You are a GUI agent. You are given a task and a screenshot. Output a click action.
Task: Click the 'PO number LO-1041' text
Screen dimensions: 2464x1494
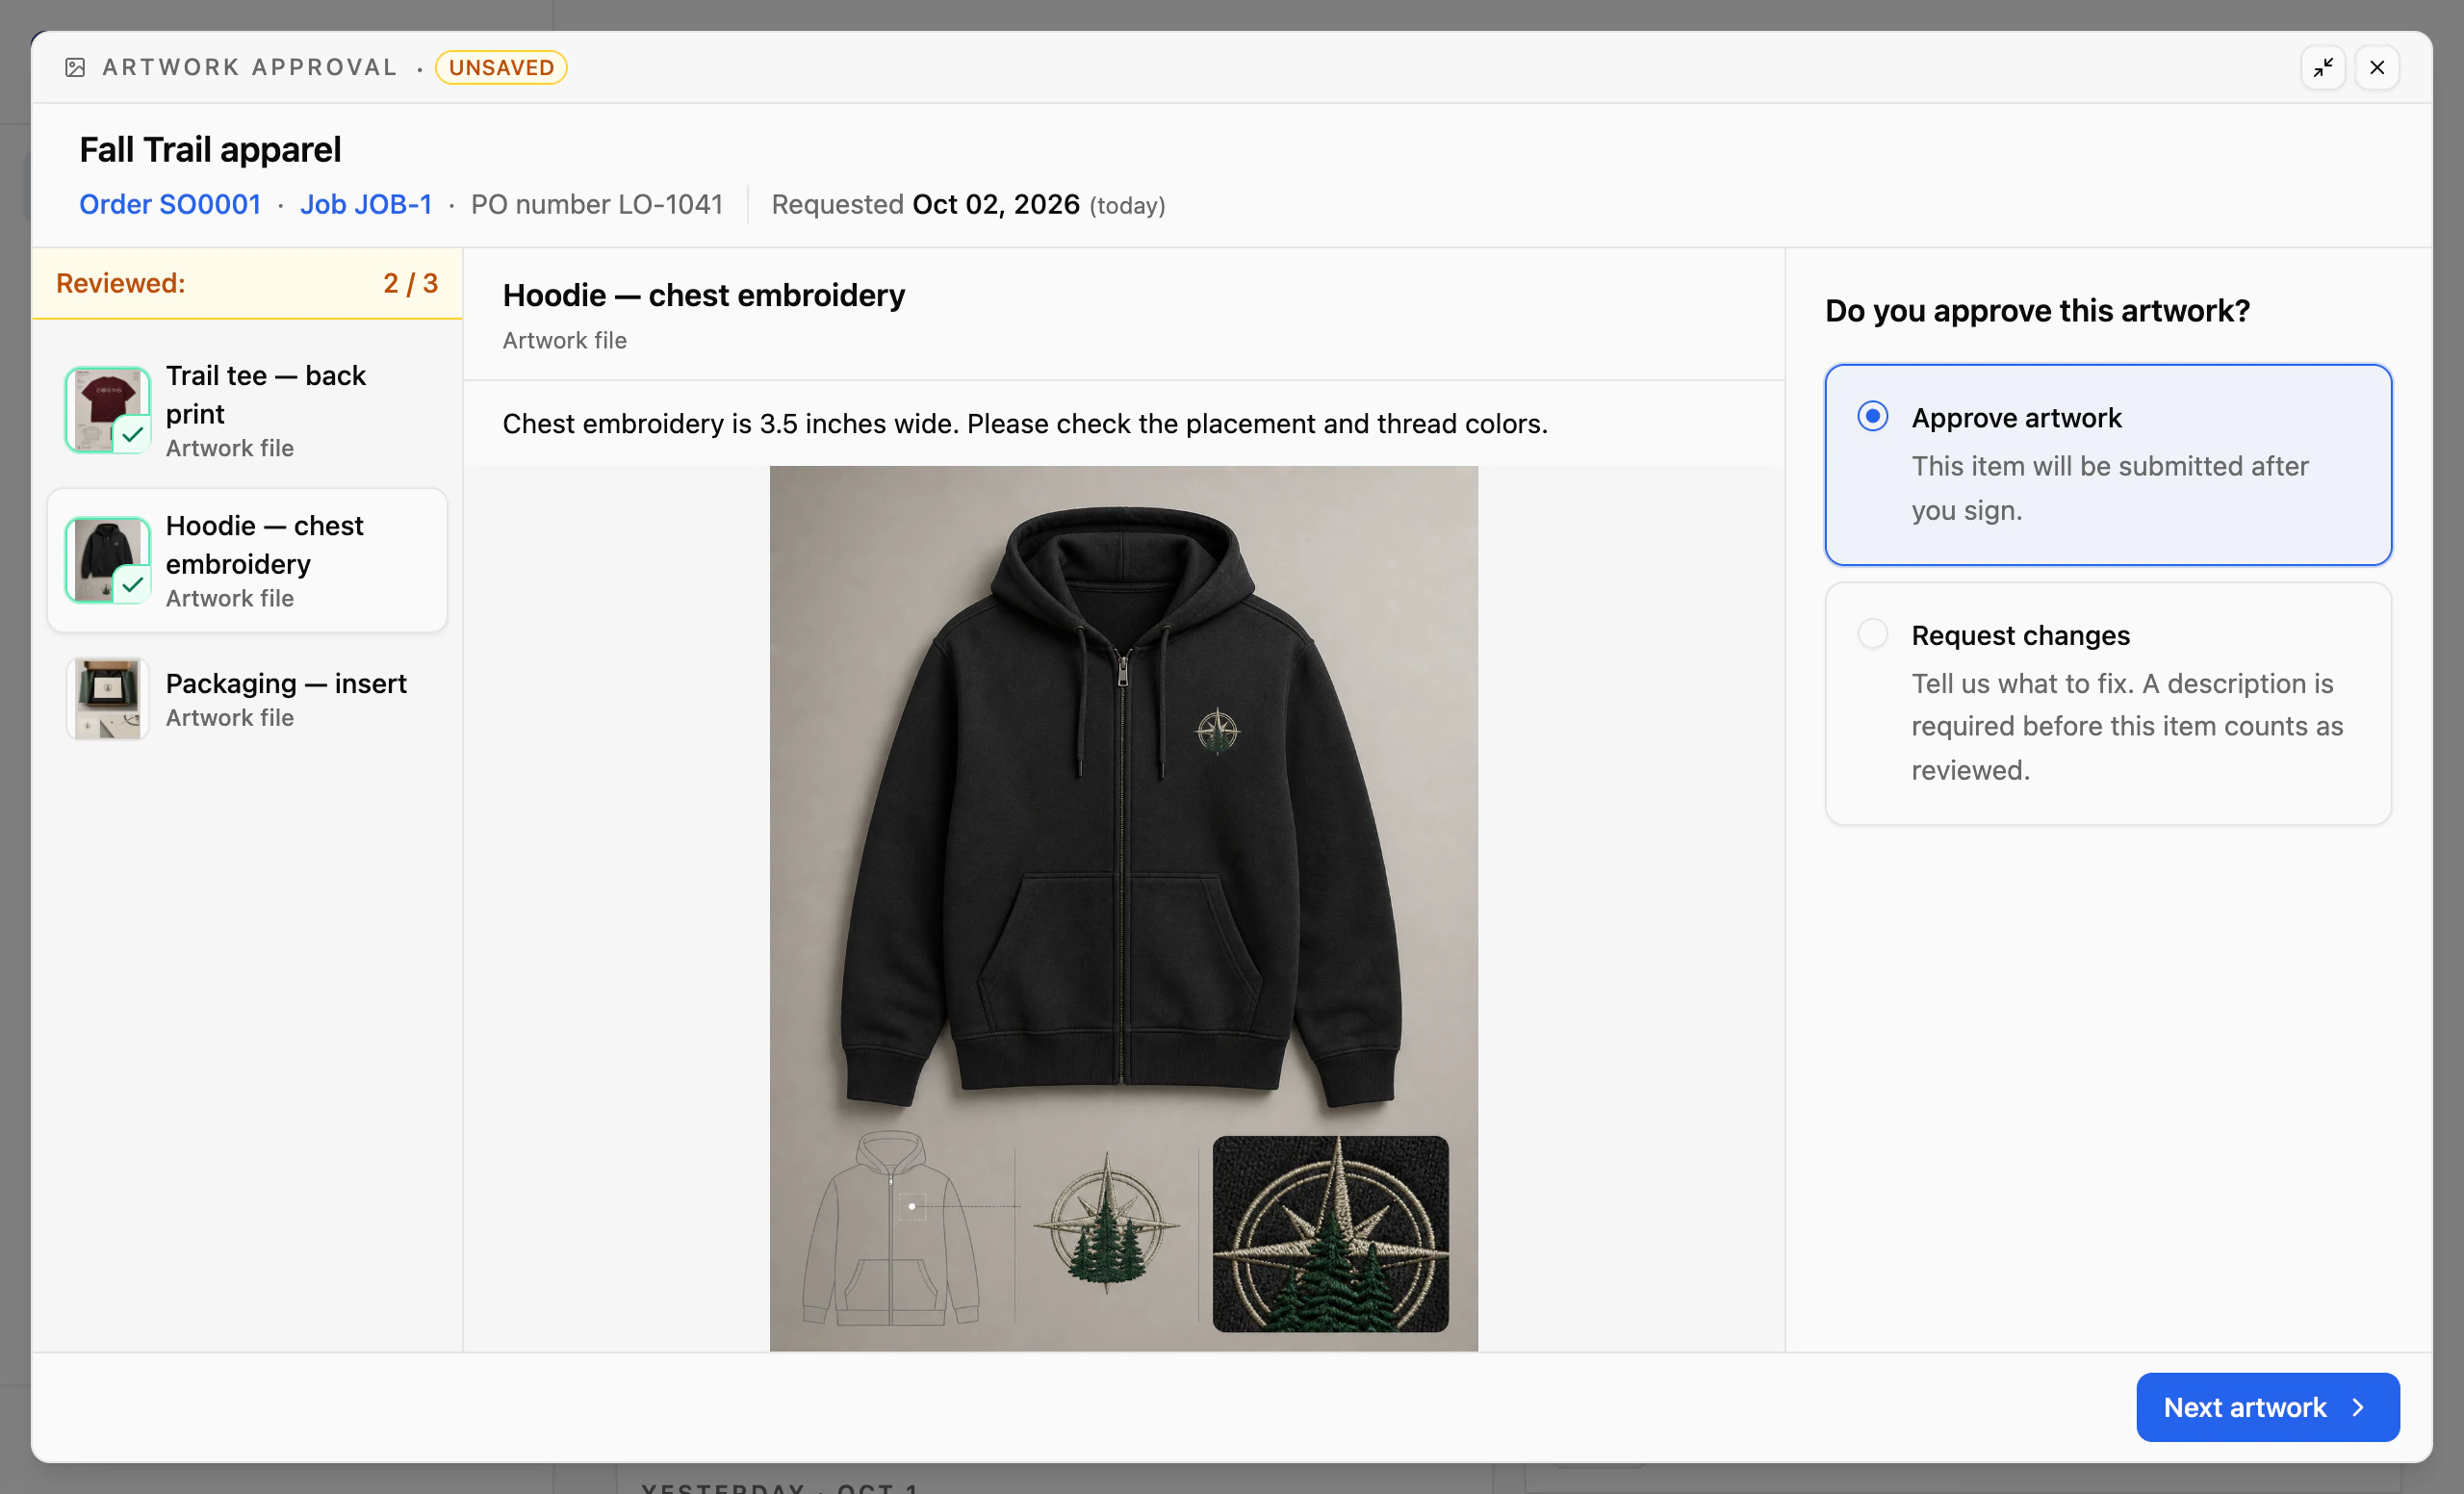click(x=597, y=204)
